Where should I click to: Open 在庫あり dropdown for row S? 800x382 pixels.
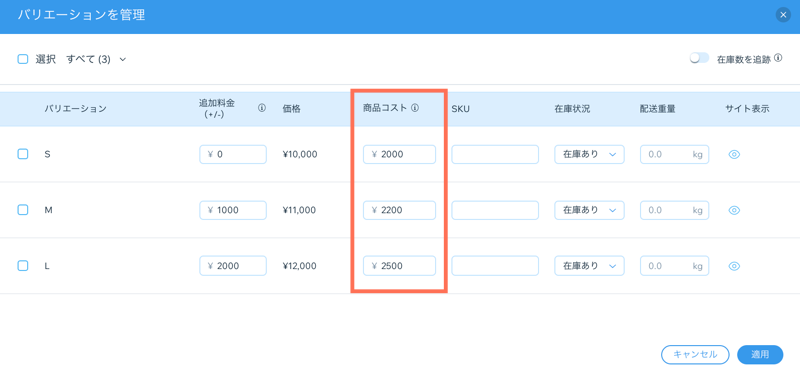coord(589,155)
